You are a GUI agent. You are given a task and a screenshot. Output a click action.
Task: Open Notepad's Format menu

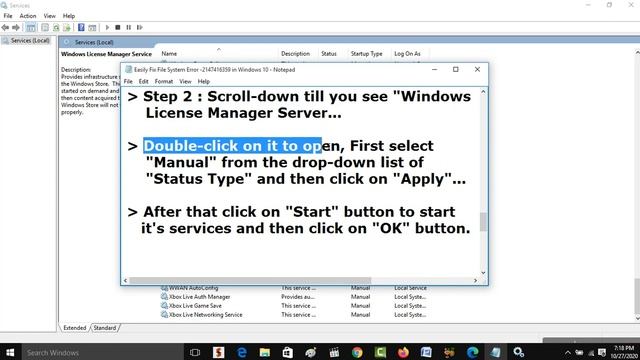tap(164, 81)
